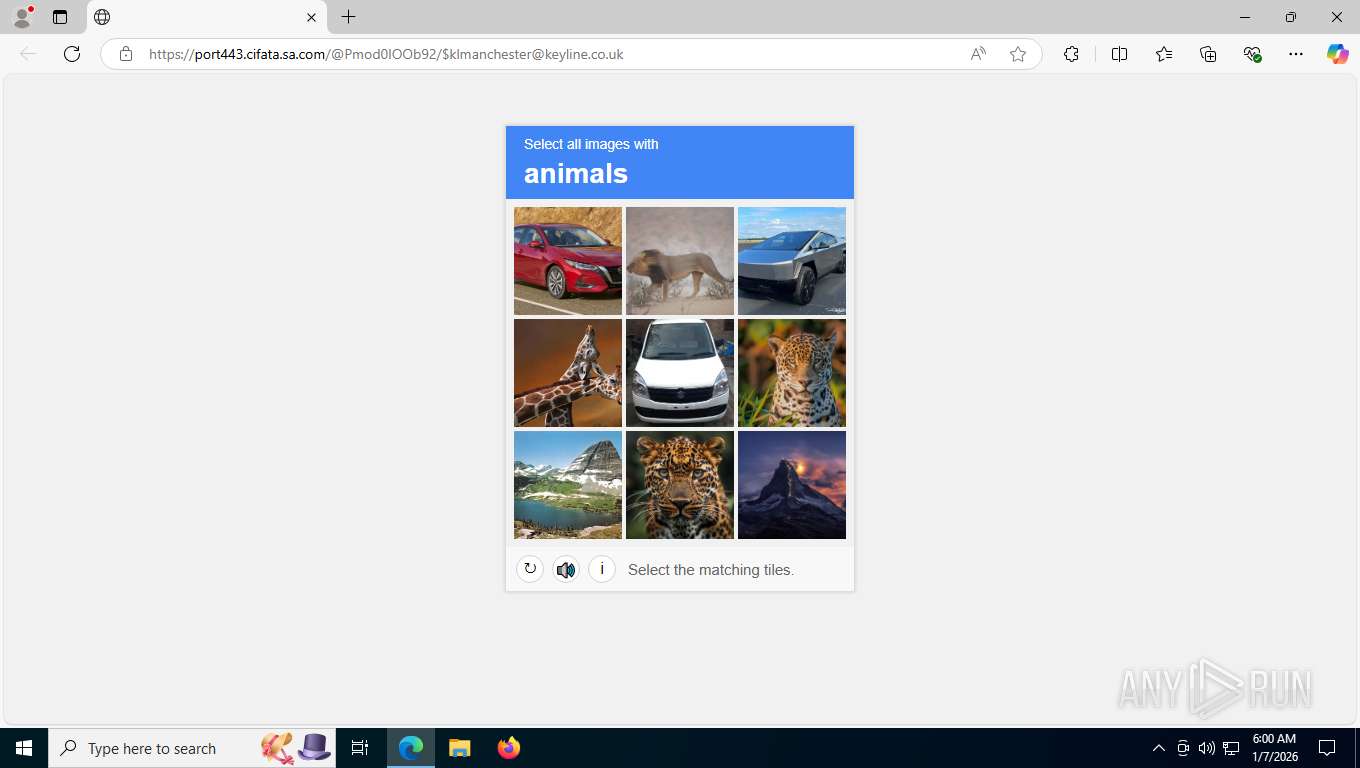The height and width of the screenshot is (768, 1360).
Task: Open the Extensions puzzle icon
Action: click(x=1071, y=54)
